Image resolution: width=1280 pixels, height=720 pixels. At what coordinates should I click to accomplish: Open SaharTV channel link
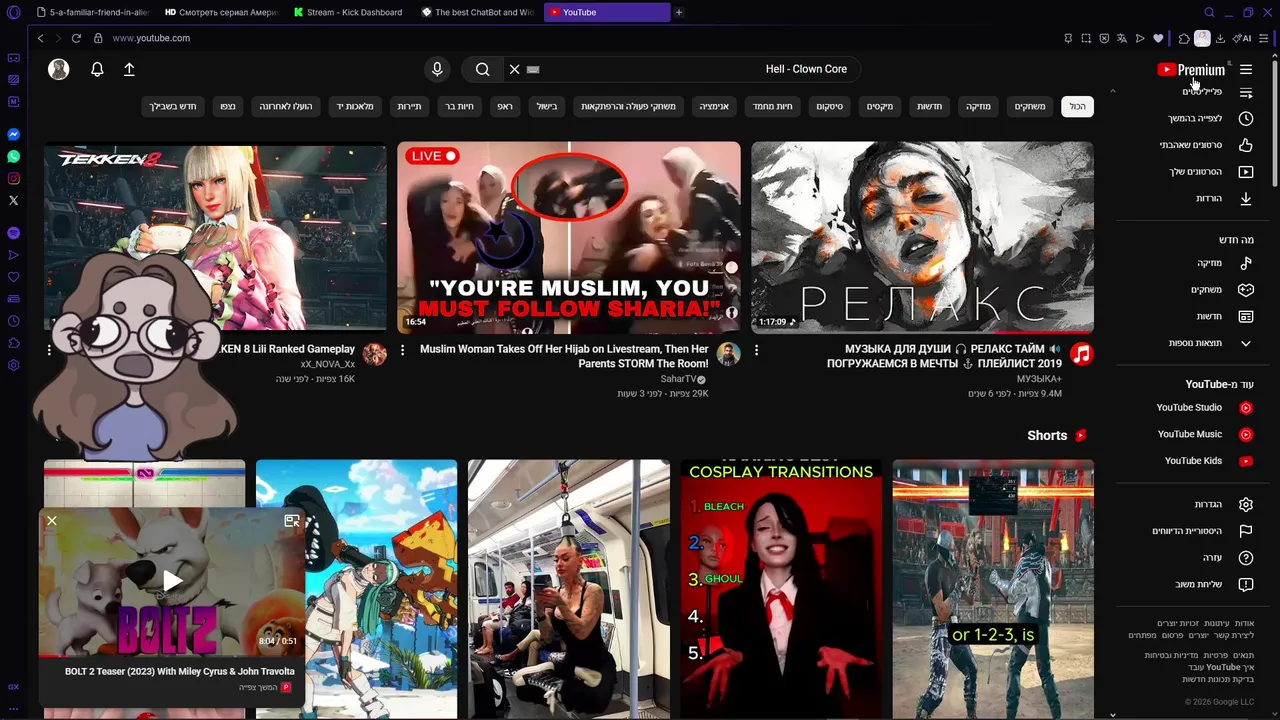point(678,379)
